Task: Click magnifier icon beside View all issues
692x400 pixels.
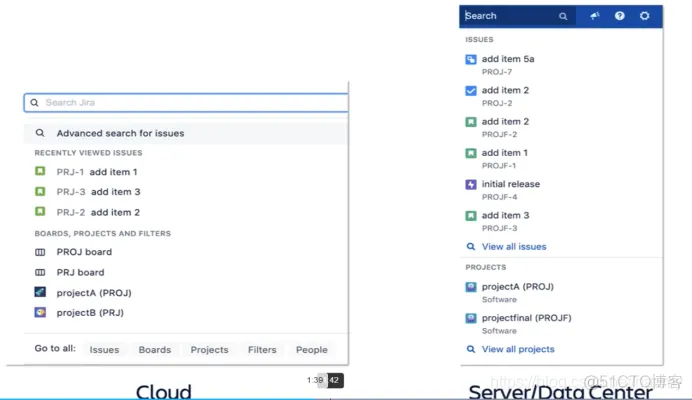Action: pyautogui.click(x=471, y=247)
